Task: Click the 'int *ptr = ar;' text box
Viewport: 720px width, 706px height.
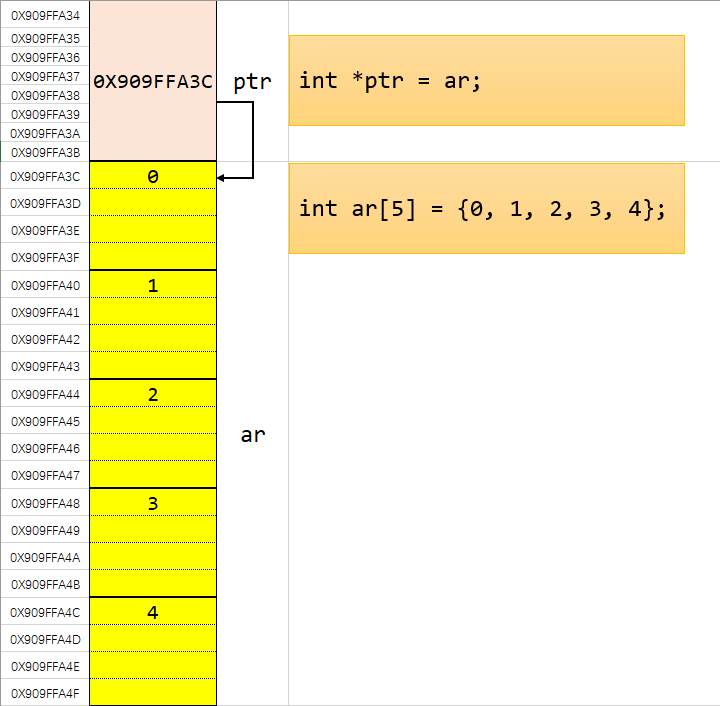Action: click(486, 81)
